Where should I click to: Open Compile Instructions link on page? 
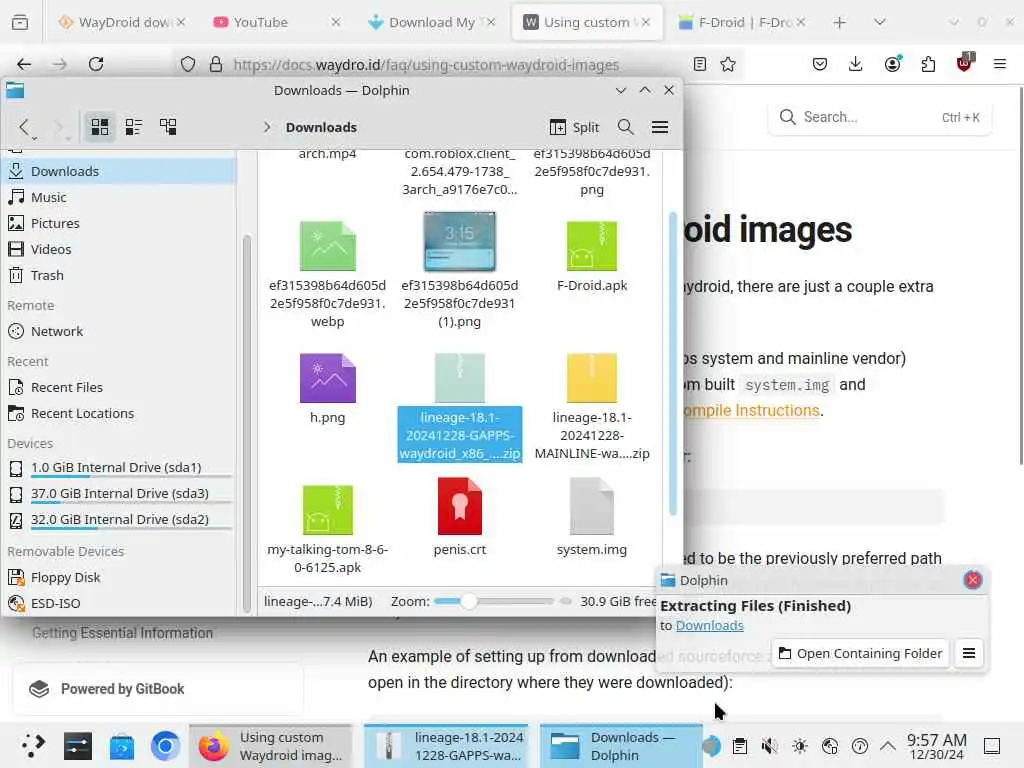pos(751,410)
